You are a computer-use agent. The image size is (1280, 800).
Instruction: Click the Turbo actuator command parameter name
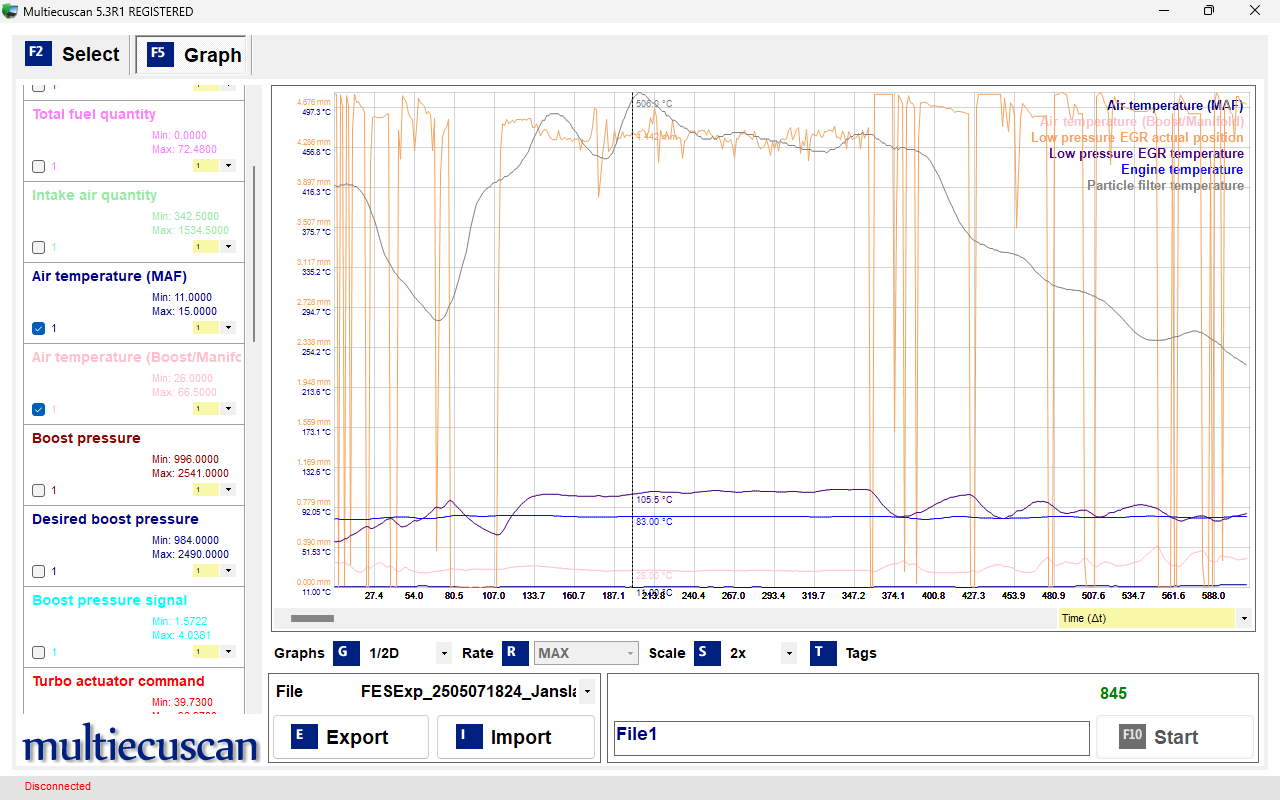coord(118,681)
